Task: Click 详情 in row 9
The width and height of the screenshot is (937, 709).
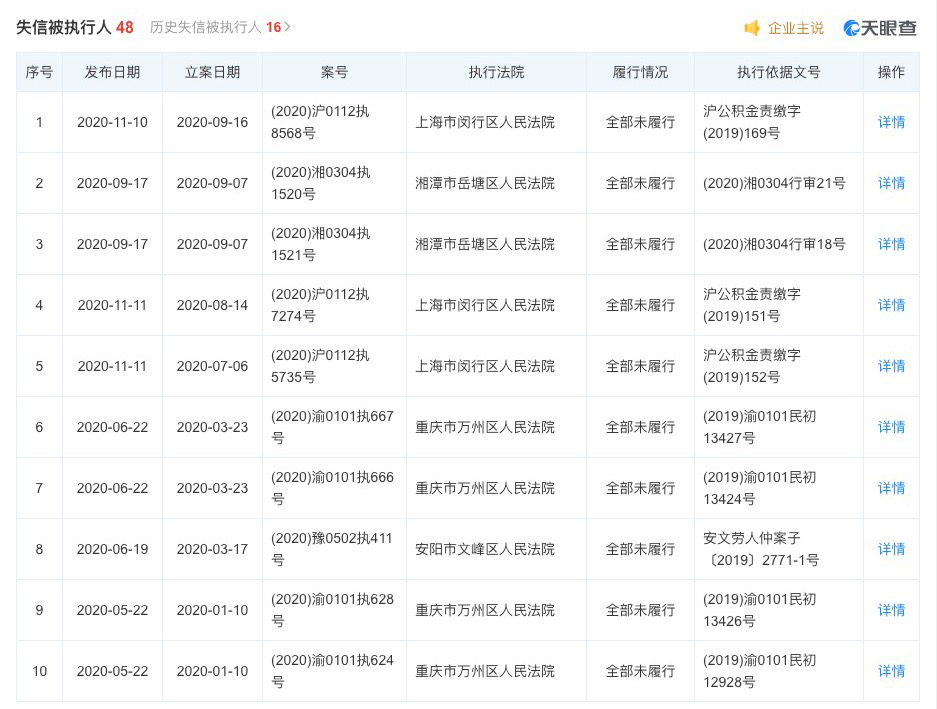Action: pos(891,610)
